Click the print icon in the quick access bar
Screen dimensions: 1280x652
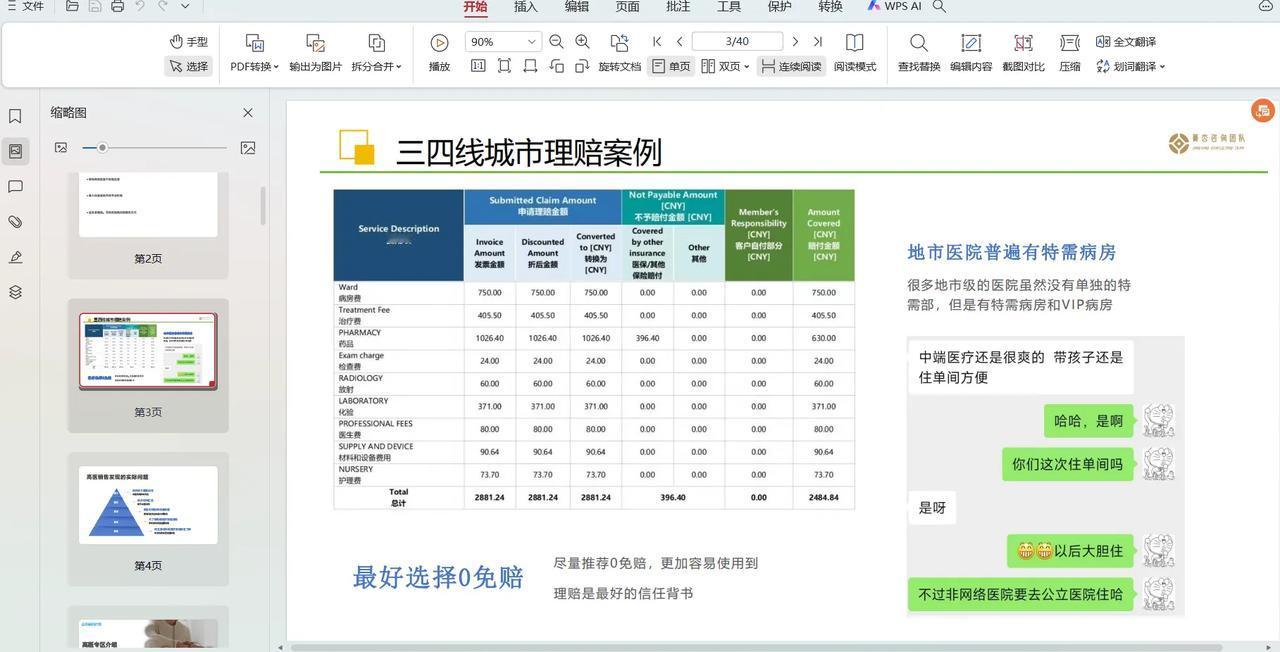pos(117,6)
